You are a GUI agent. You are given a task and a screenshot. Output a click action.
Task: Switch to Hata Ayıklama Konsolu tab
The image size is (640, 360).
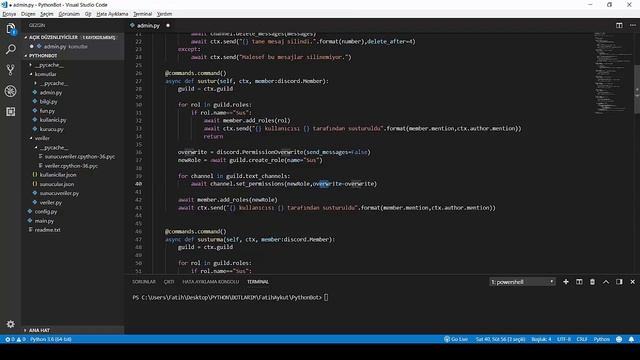210,282
